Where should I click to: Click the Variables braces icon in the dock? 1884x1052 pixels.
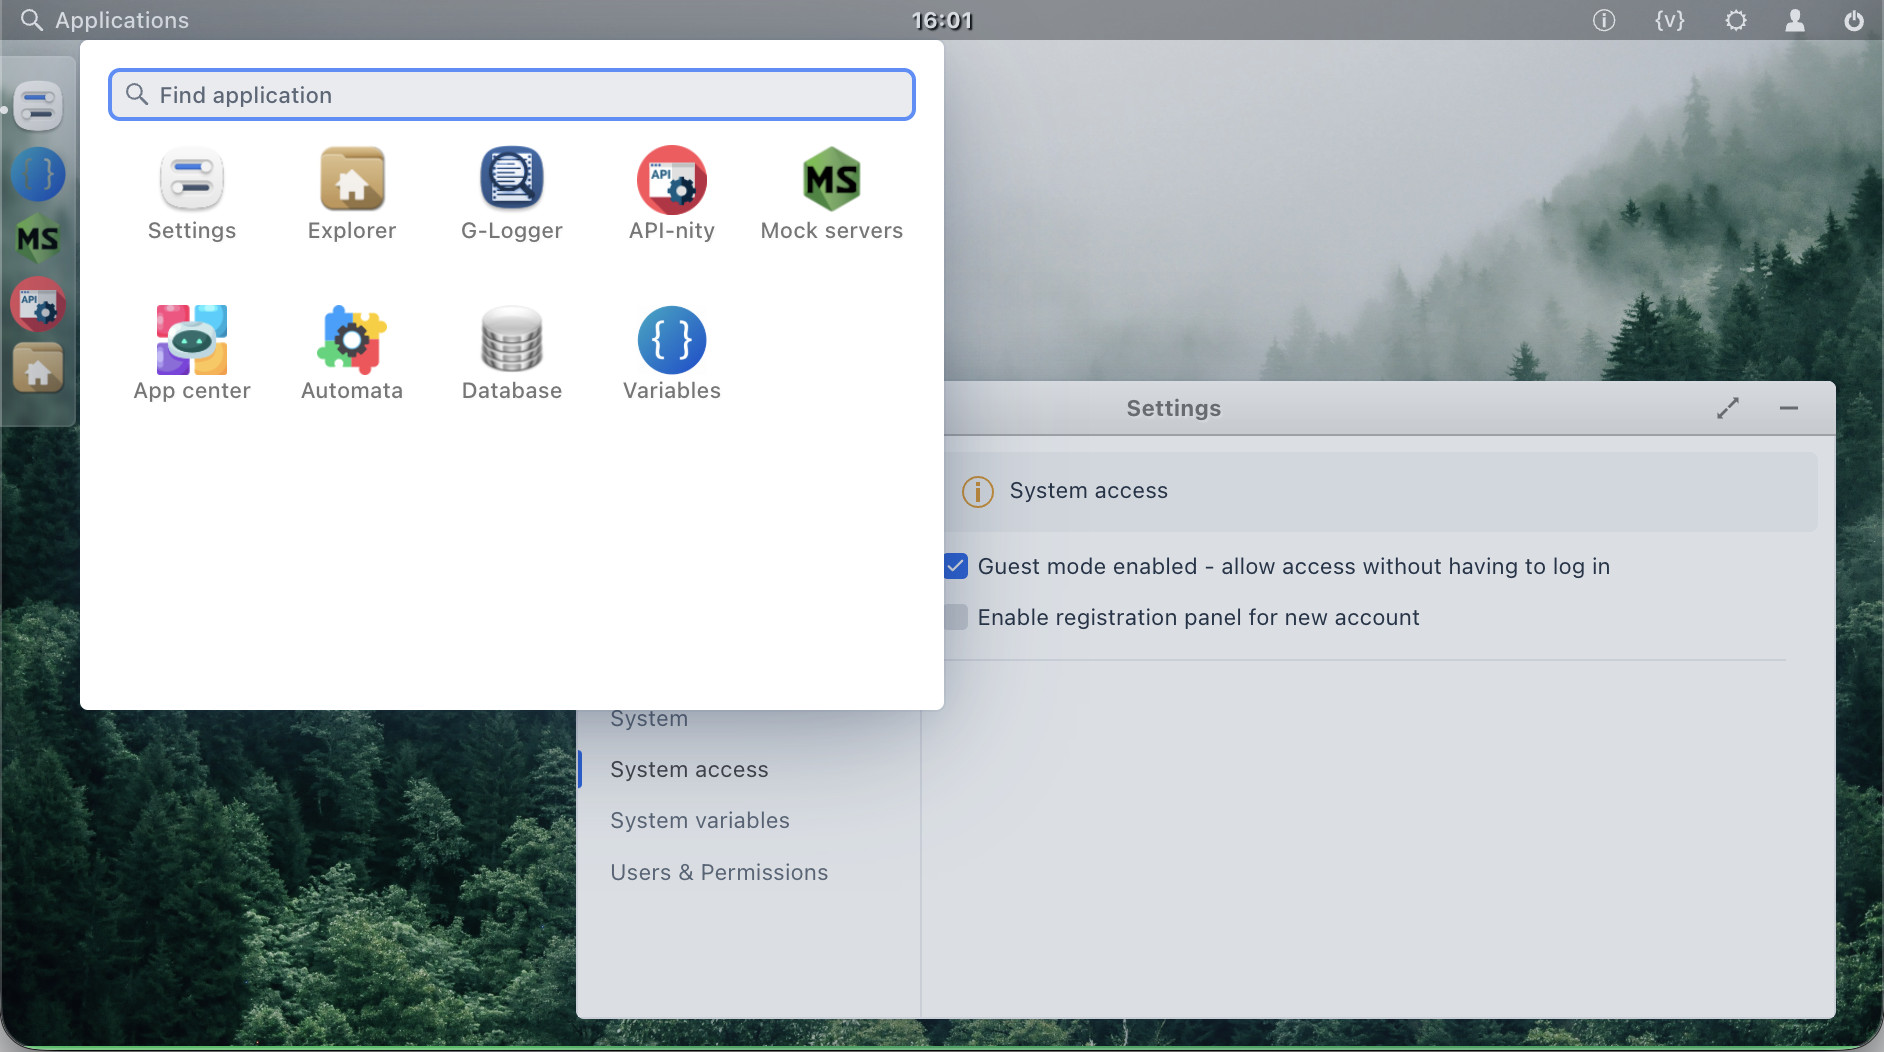(x=38, y=174)
